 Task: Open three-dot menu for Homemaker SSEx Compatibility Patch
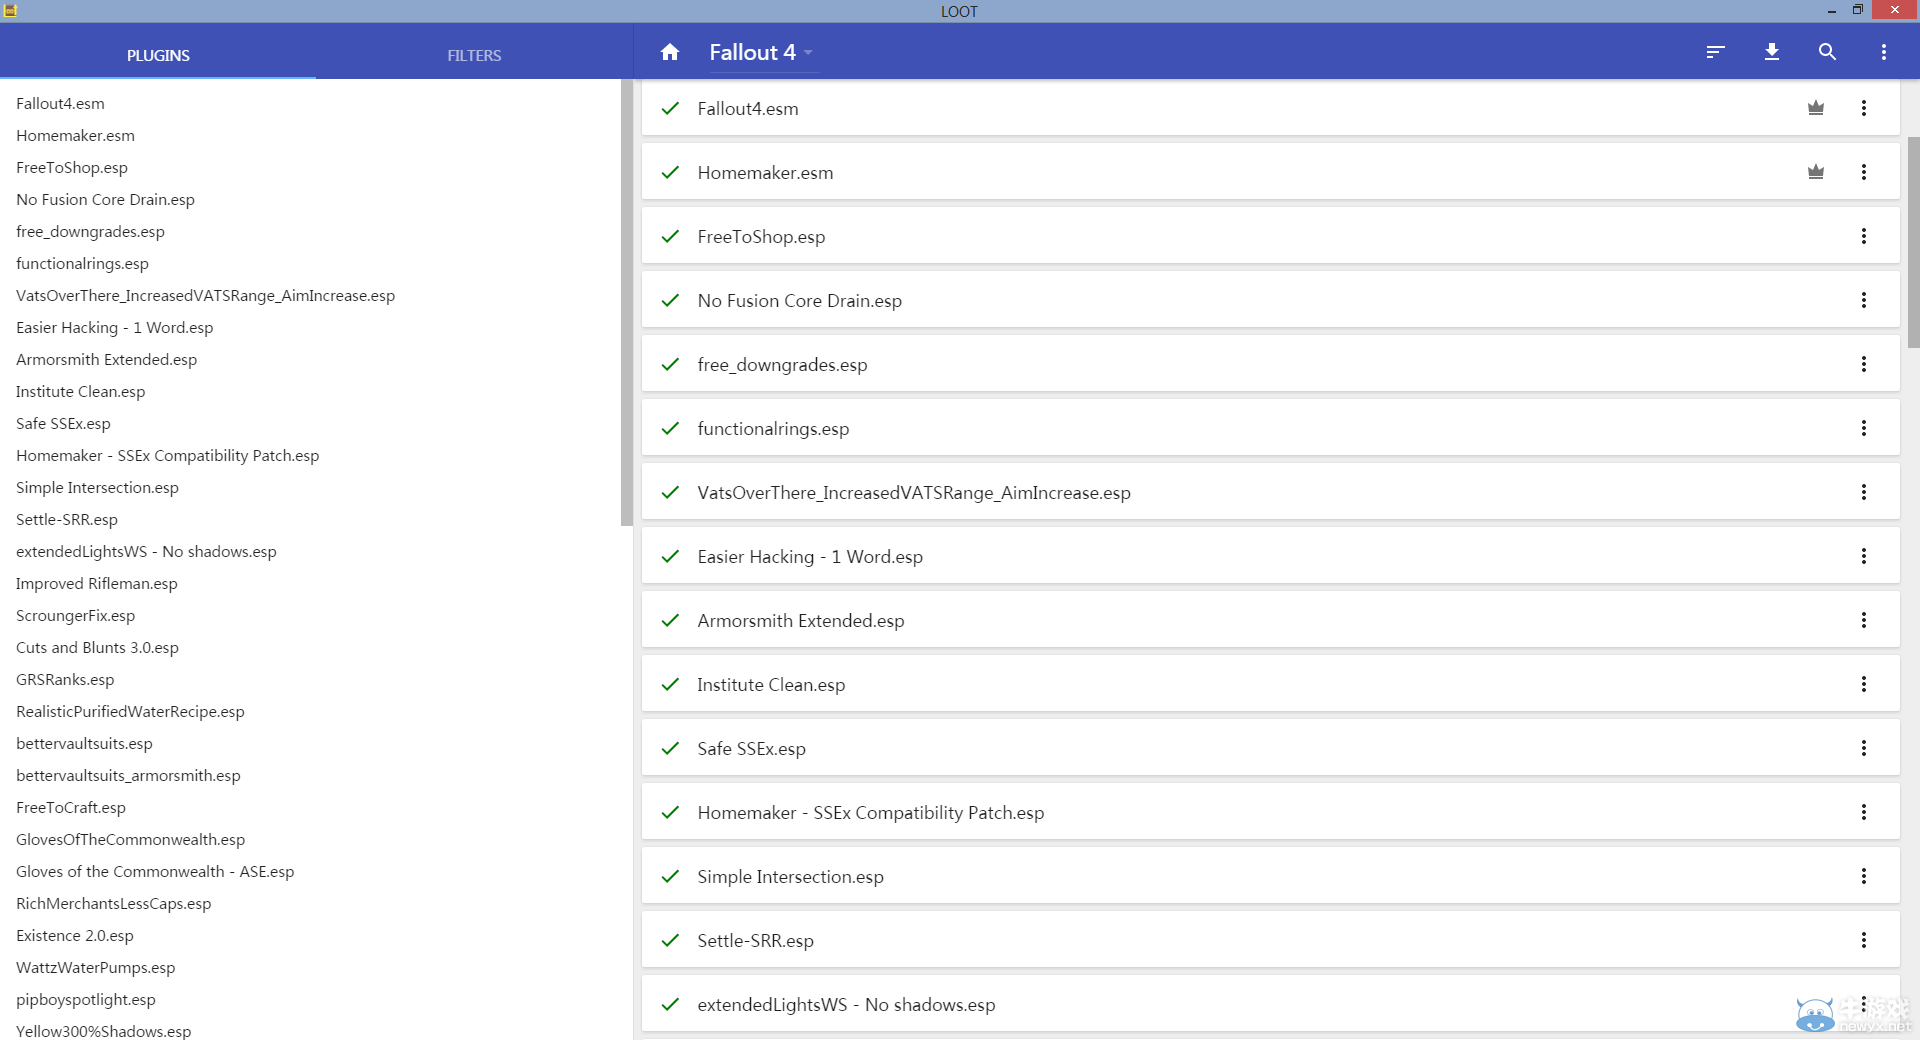pos(1864,812)
